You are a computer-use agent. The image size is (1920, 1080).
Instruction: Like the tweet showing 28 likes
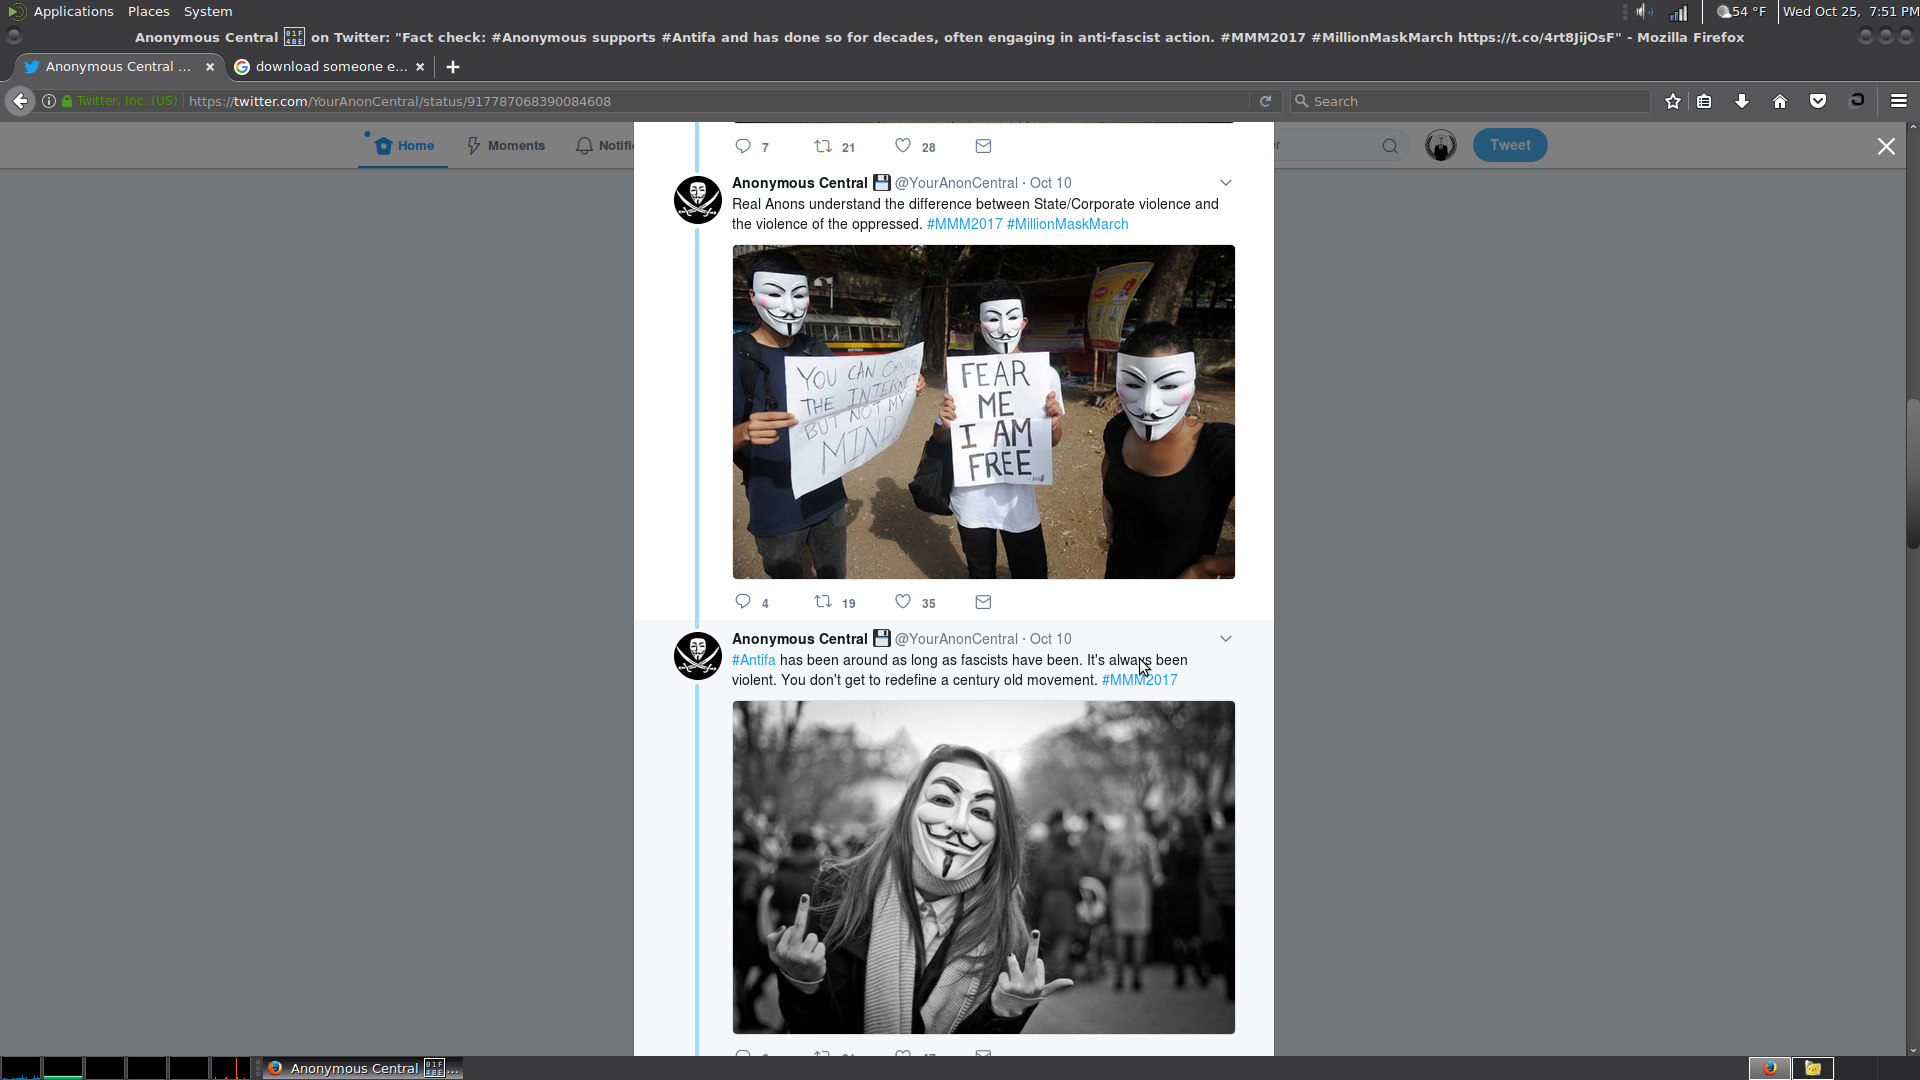[x=903, y=146]
